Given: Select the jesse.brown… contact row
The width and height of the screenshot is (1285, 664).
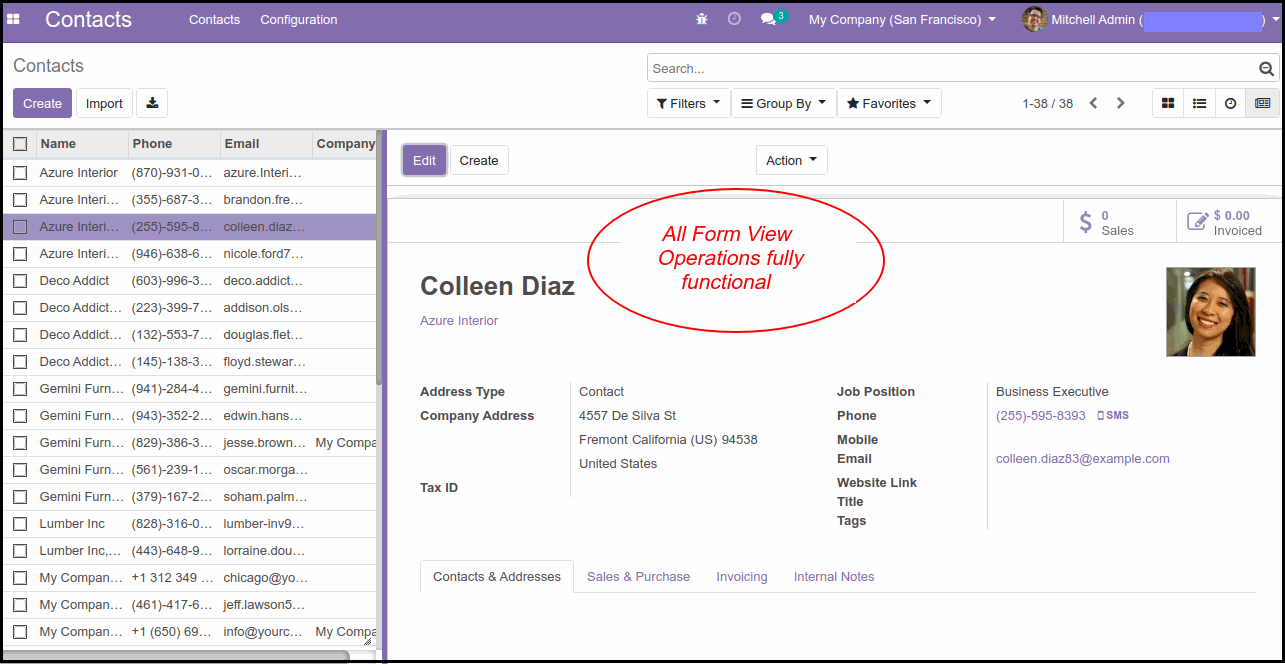Looking at the screenshot, I should [x=190, y=443].
